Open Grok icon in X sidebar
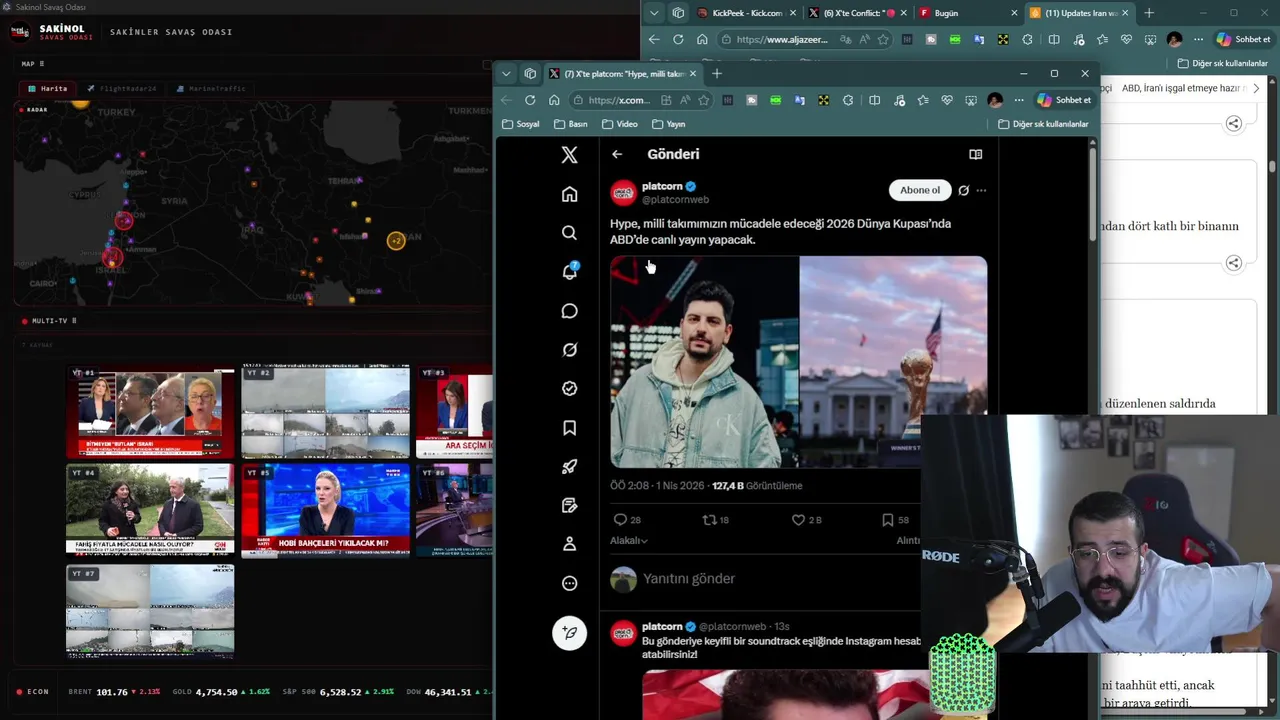This screenshot has height=720, width=1280. [569, 350]
